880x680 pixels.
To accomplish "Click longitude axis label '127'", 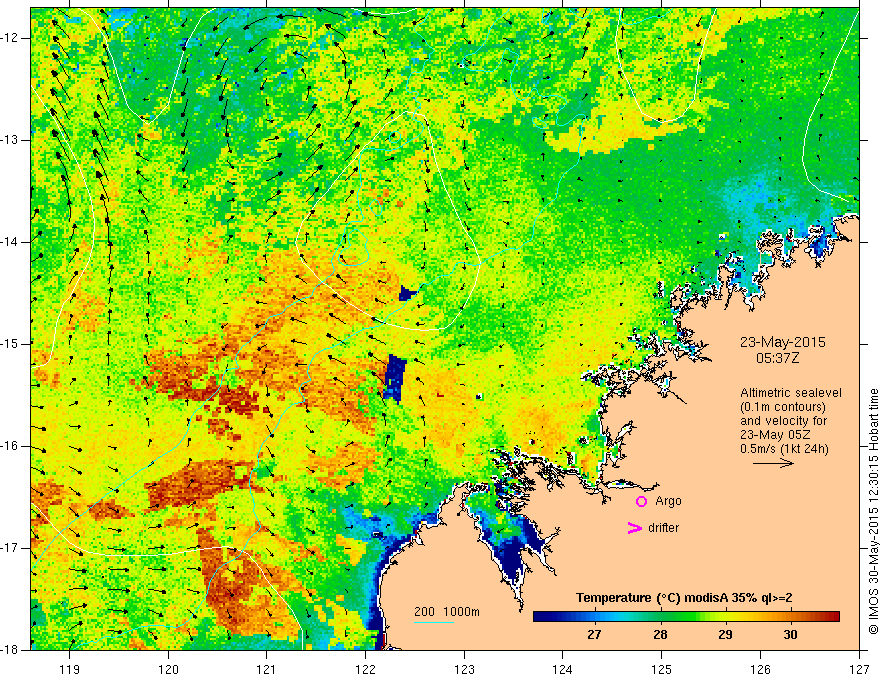I will pos(859,669).
